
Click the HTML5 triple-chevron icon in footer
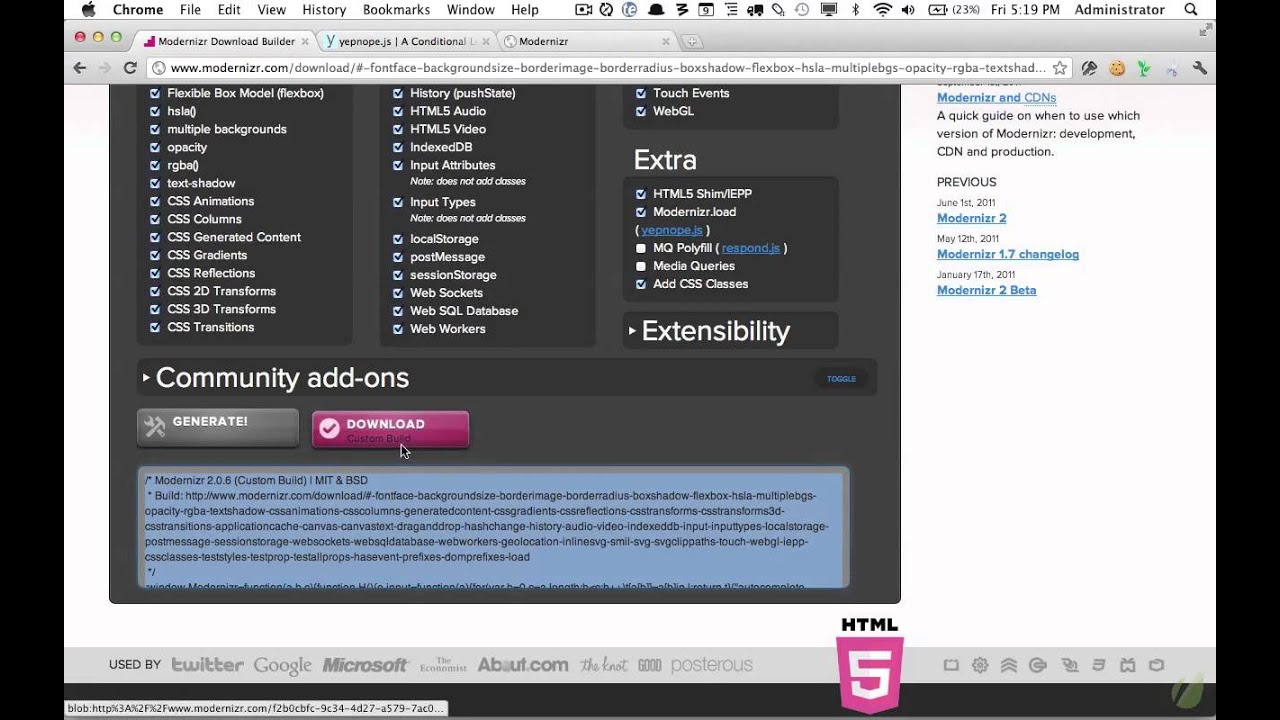[1009, 665]
